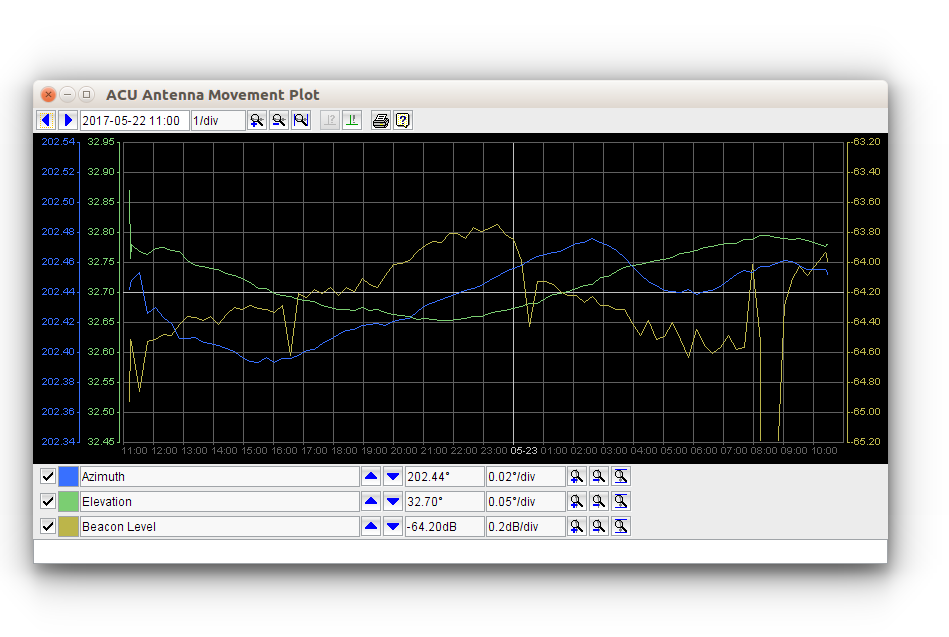Viewport: 949px width, 637px height.
Task: Disable the Beacon Level trace
Action: tap(47, 526)
